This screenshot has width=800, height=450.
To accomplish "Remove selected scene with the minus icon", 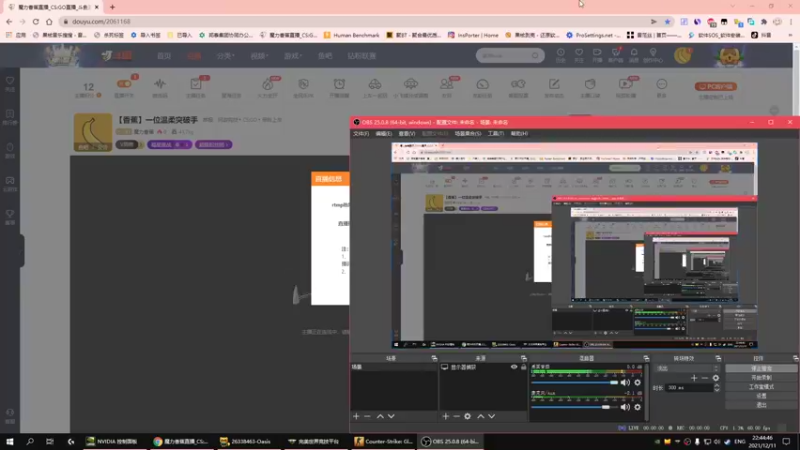I will tap(367, 416).
